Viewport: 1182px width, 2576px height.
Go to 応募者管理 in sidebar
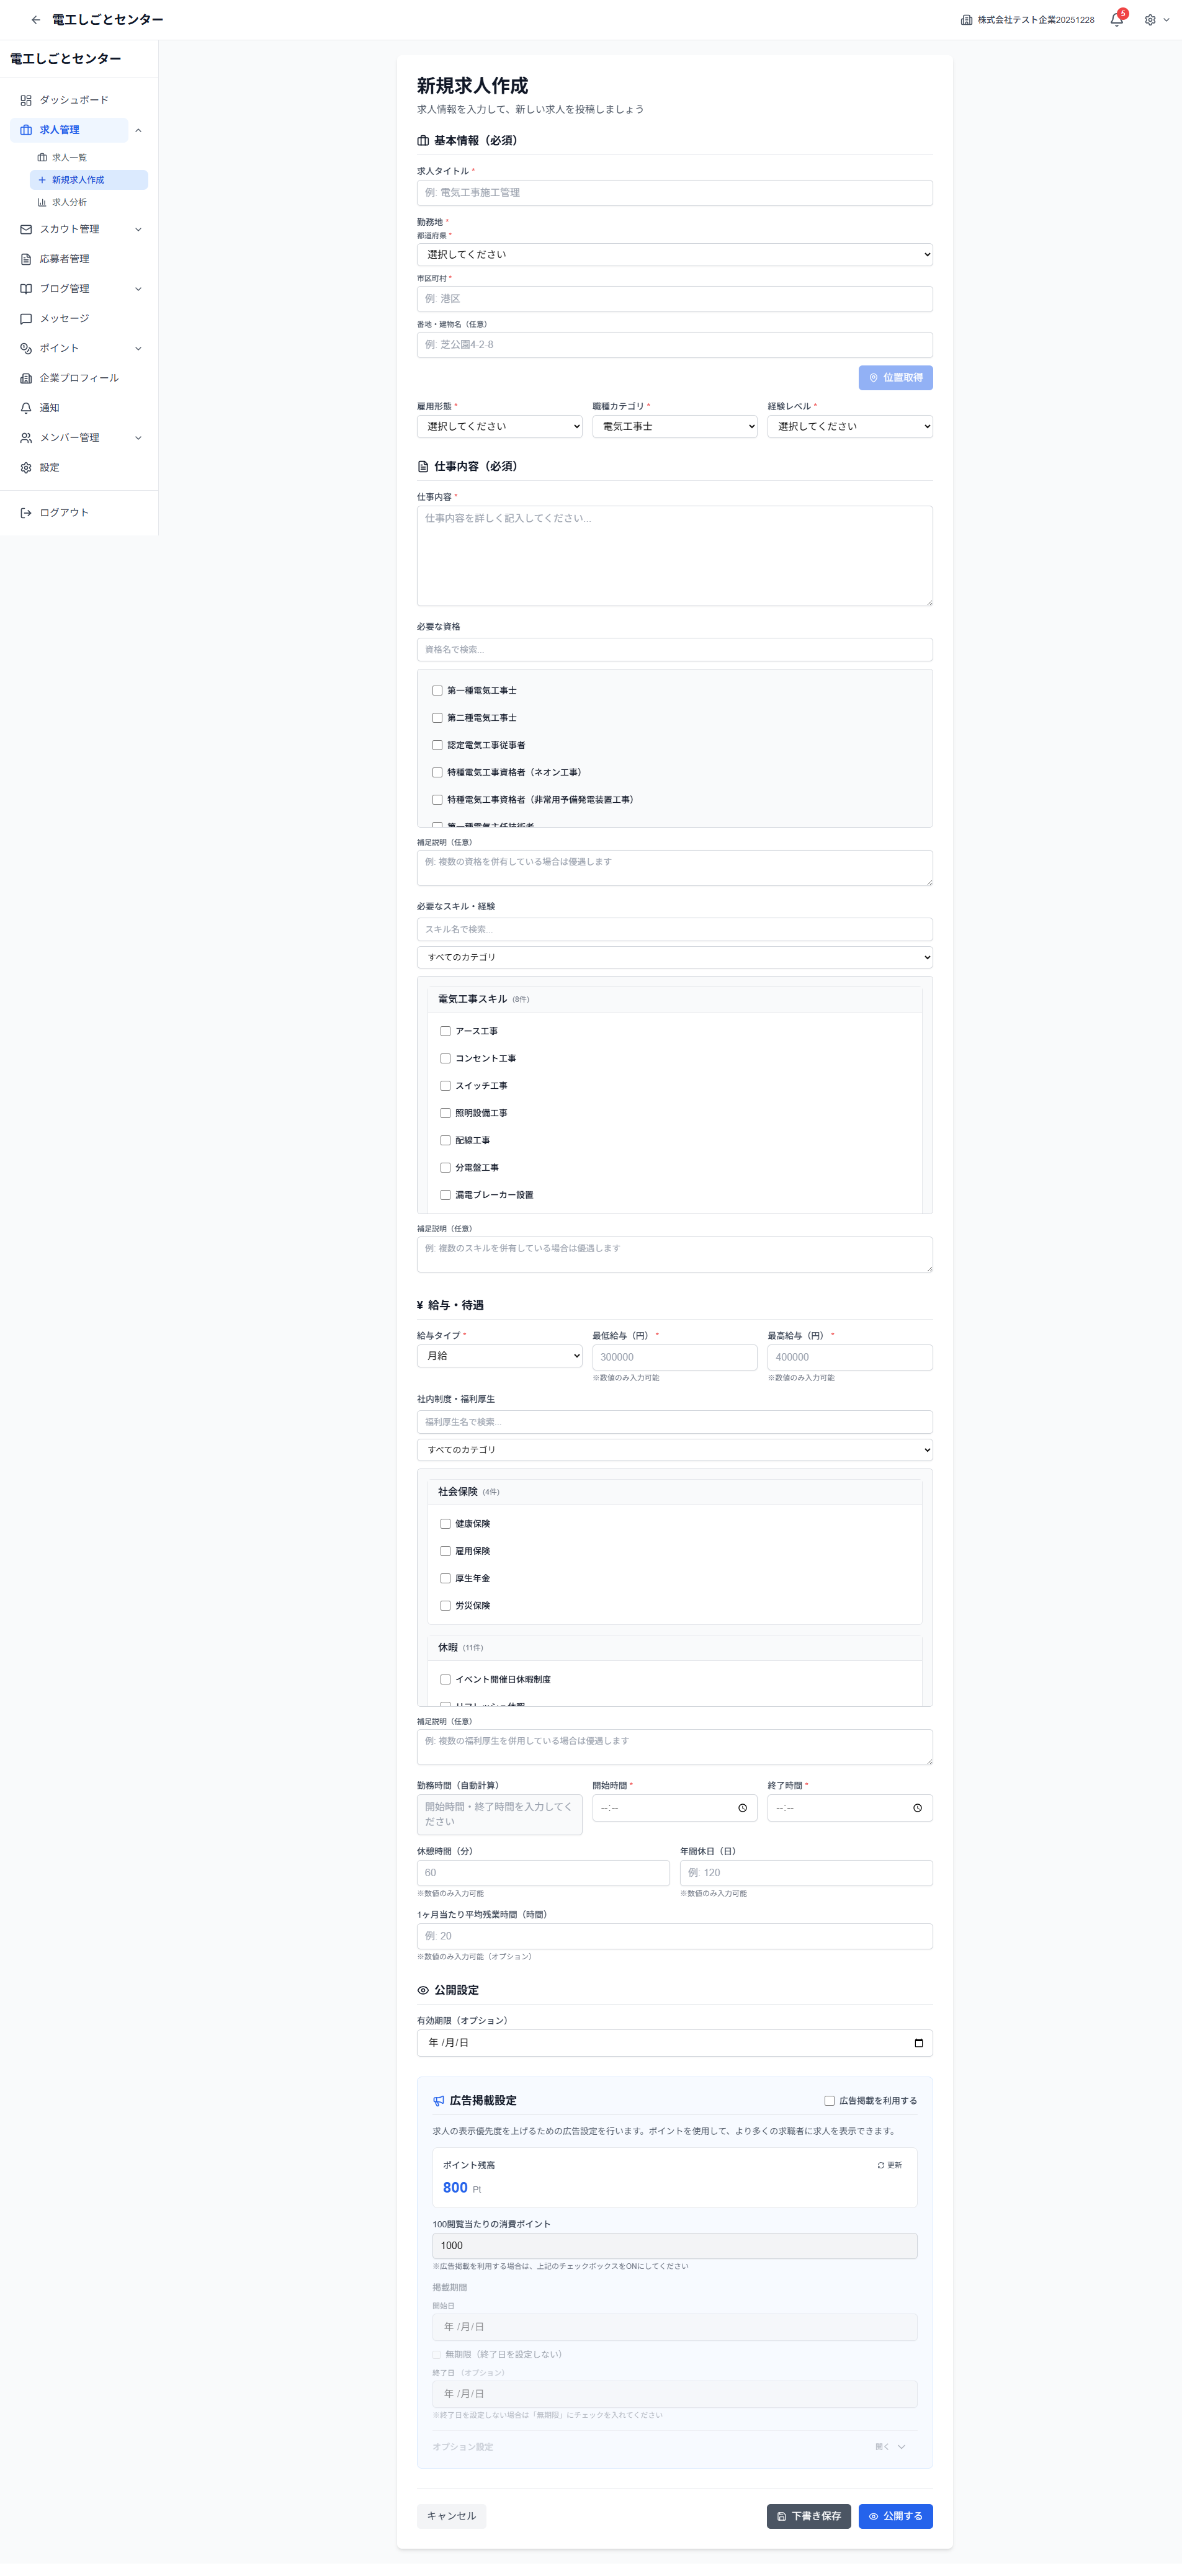click(x=64, y=259)
